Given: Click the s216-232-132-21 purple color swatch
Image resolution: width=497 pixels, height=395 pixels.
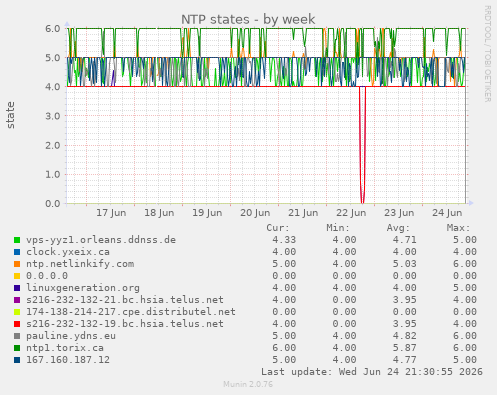Looking at the screenshot, I should (x=17, y=300).
